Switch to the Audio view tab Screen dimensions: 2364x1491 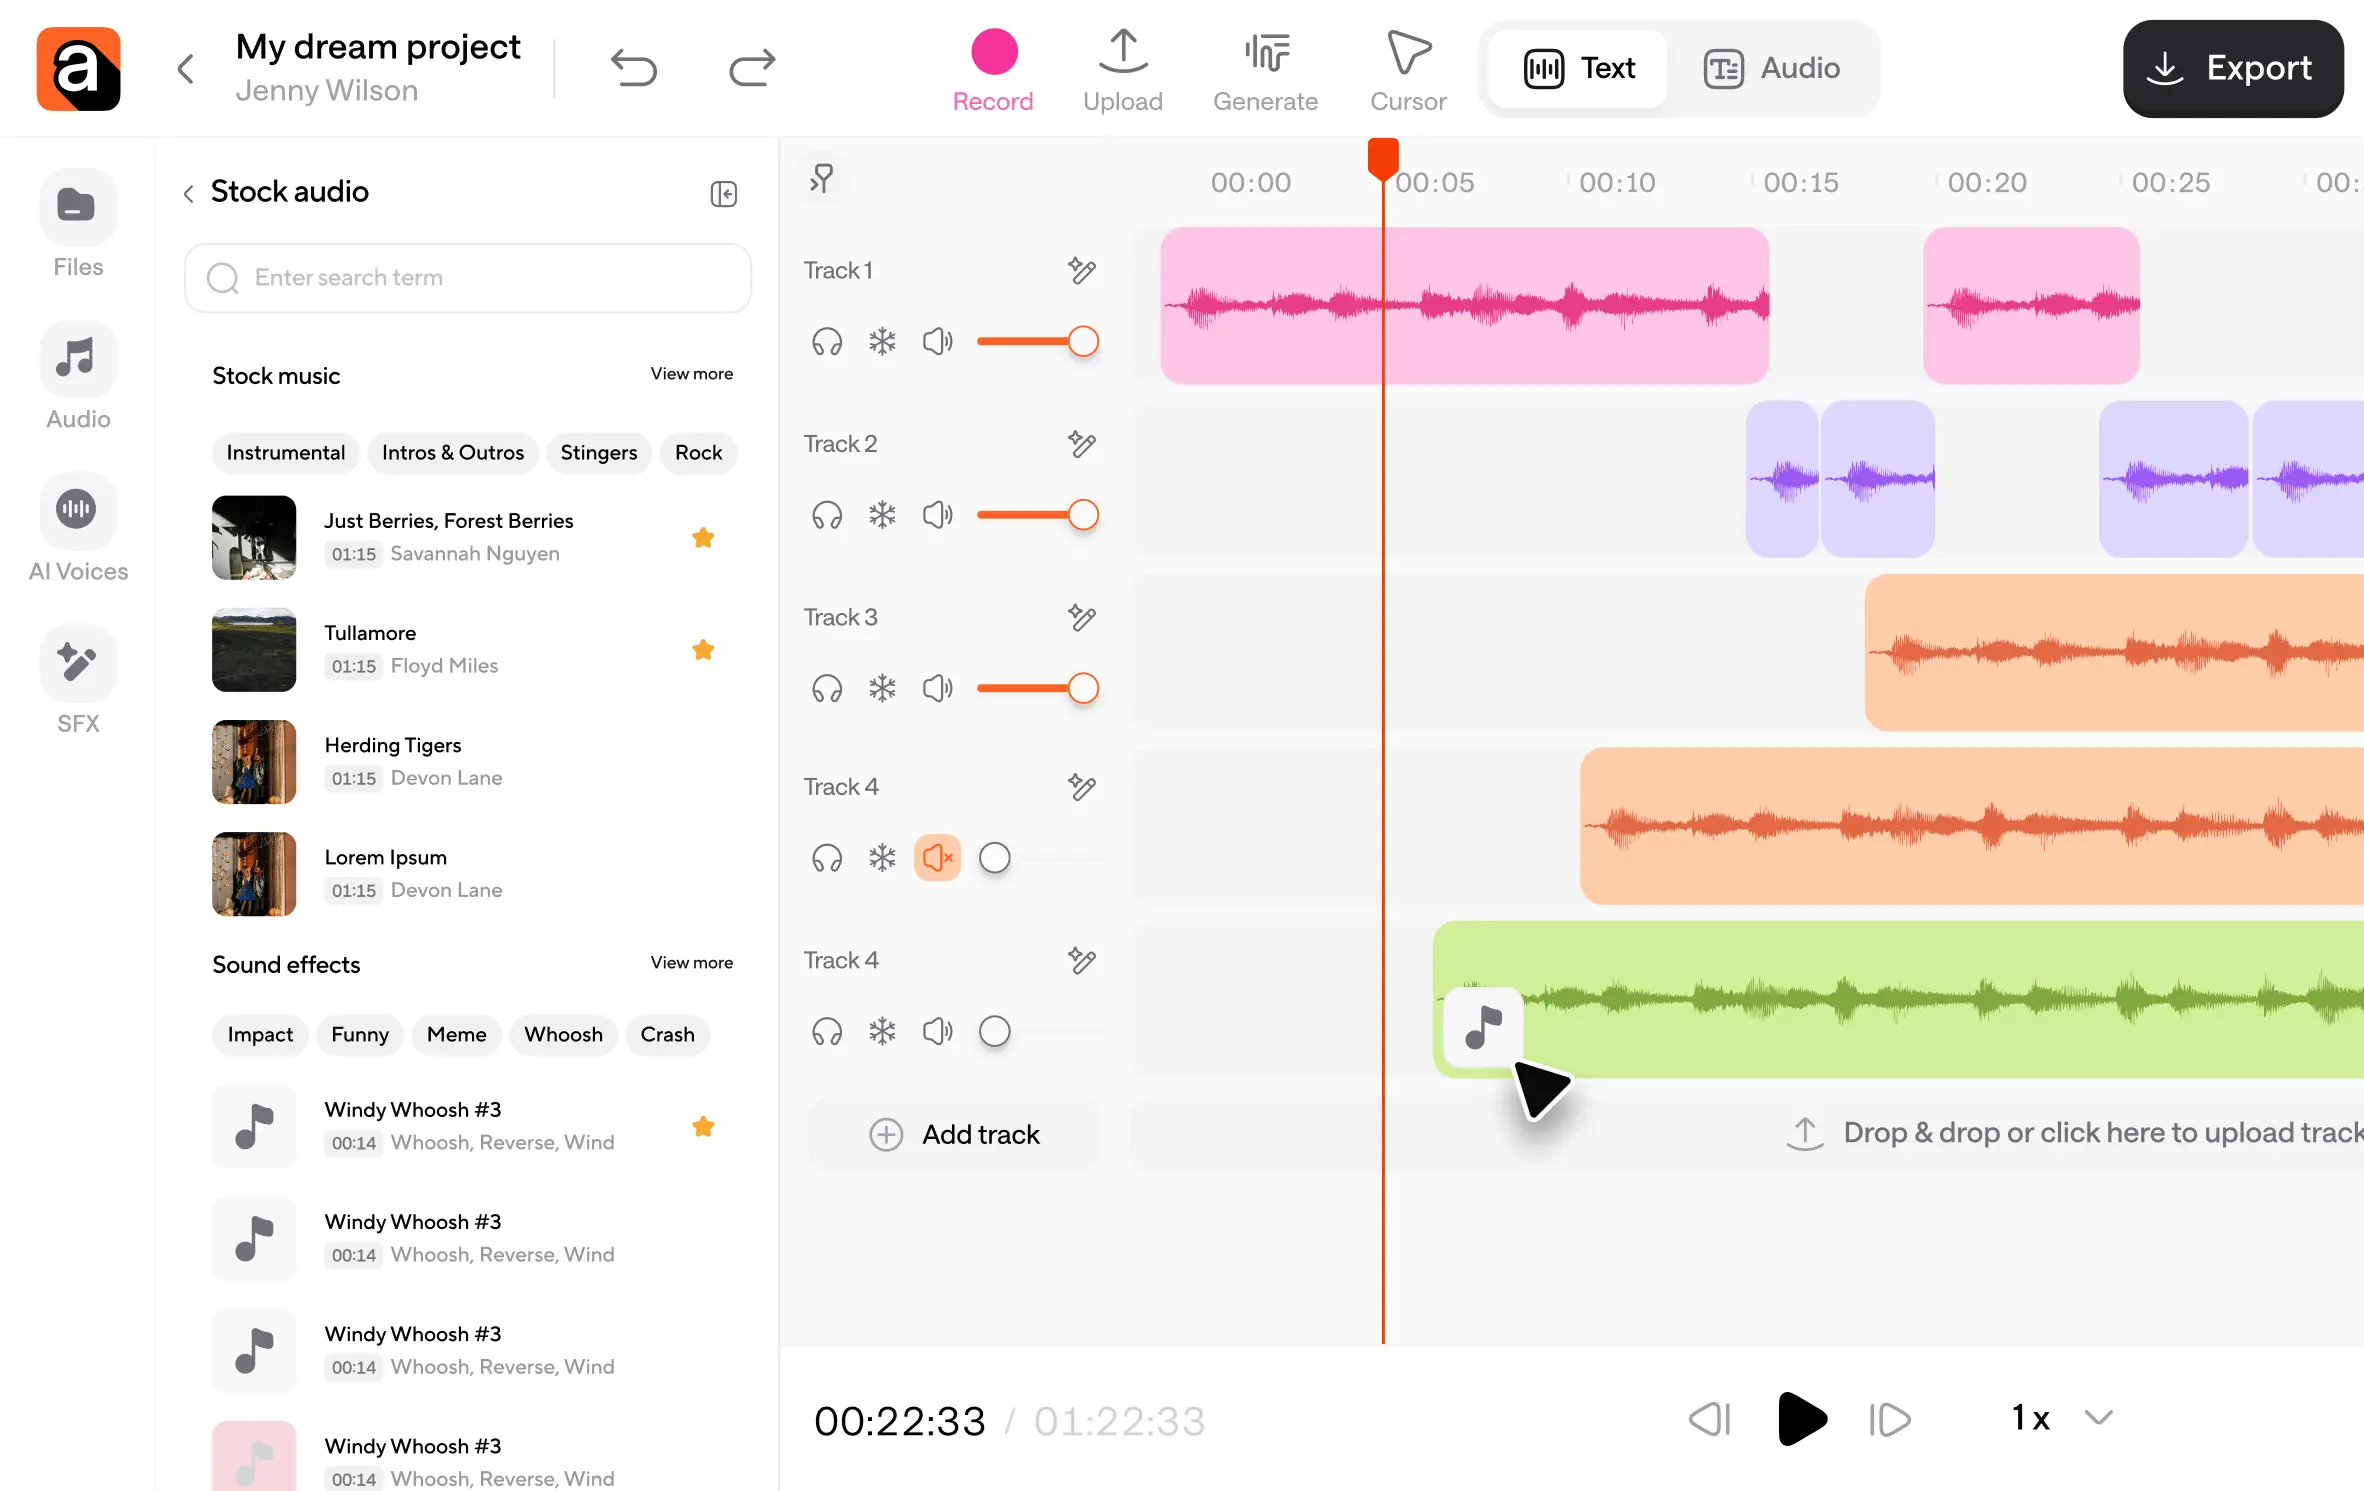(x=1773, y=68)
